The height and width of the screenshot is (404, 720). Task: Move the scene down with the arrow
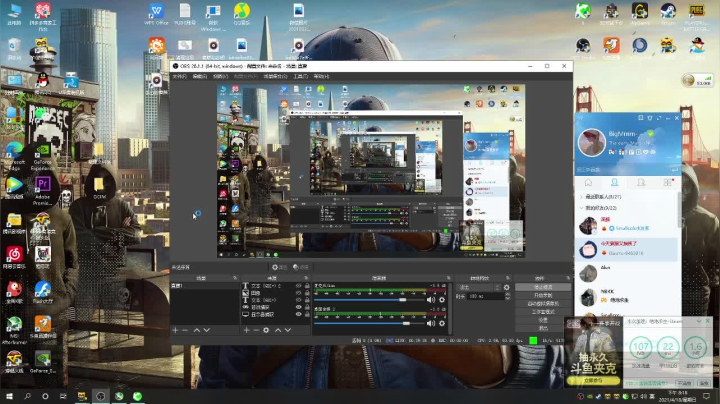pyautogui.click(x=207, y=330)
